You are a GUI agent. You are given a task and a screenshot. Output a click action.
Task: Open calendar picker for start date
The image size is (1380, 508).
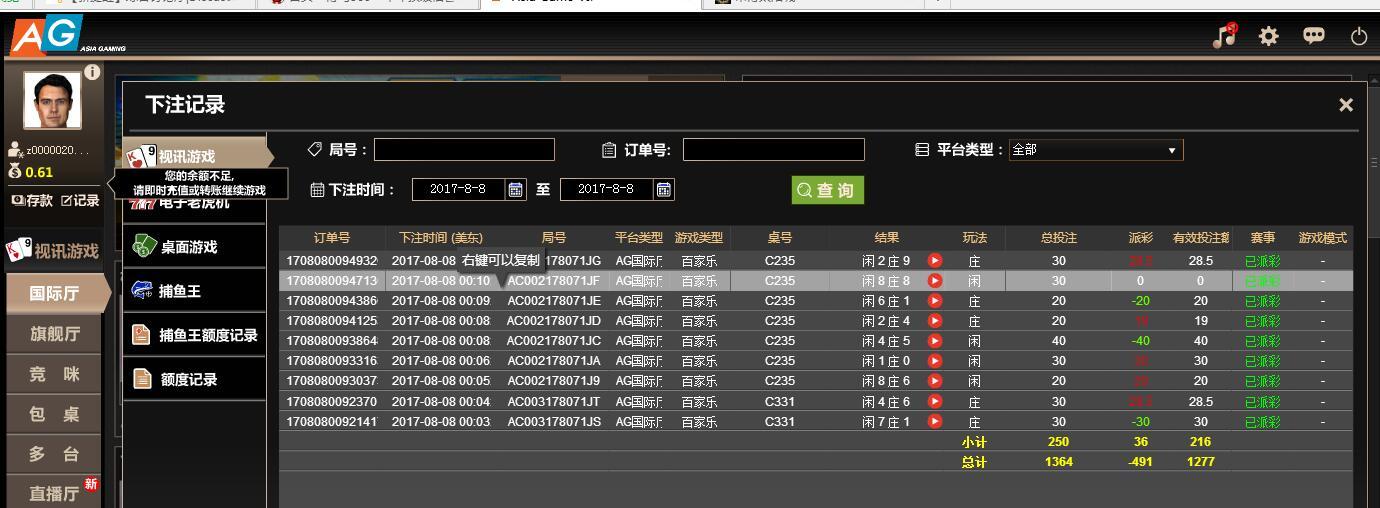516,189
